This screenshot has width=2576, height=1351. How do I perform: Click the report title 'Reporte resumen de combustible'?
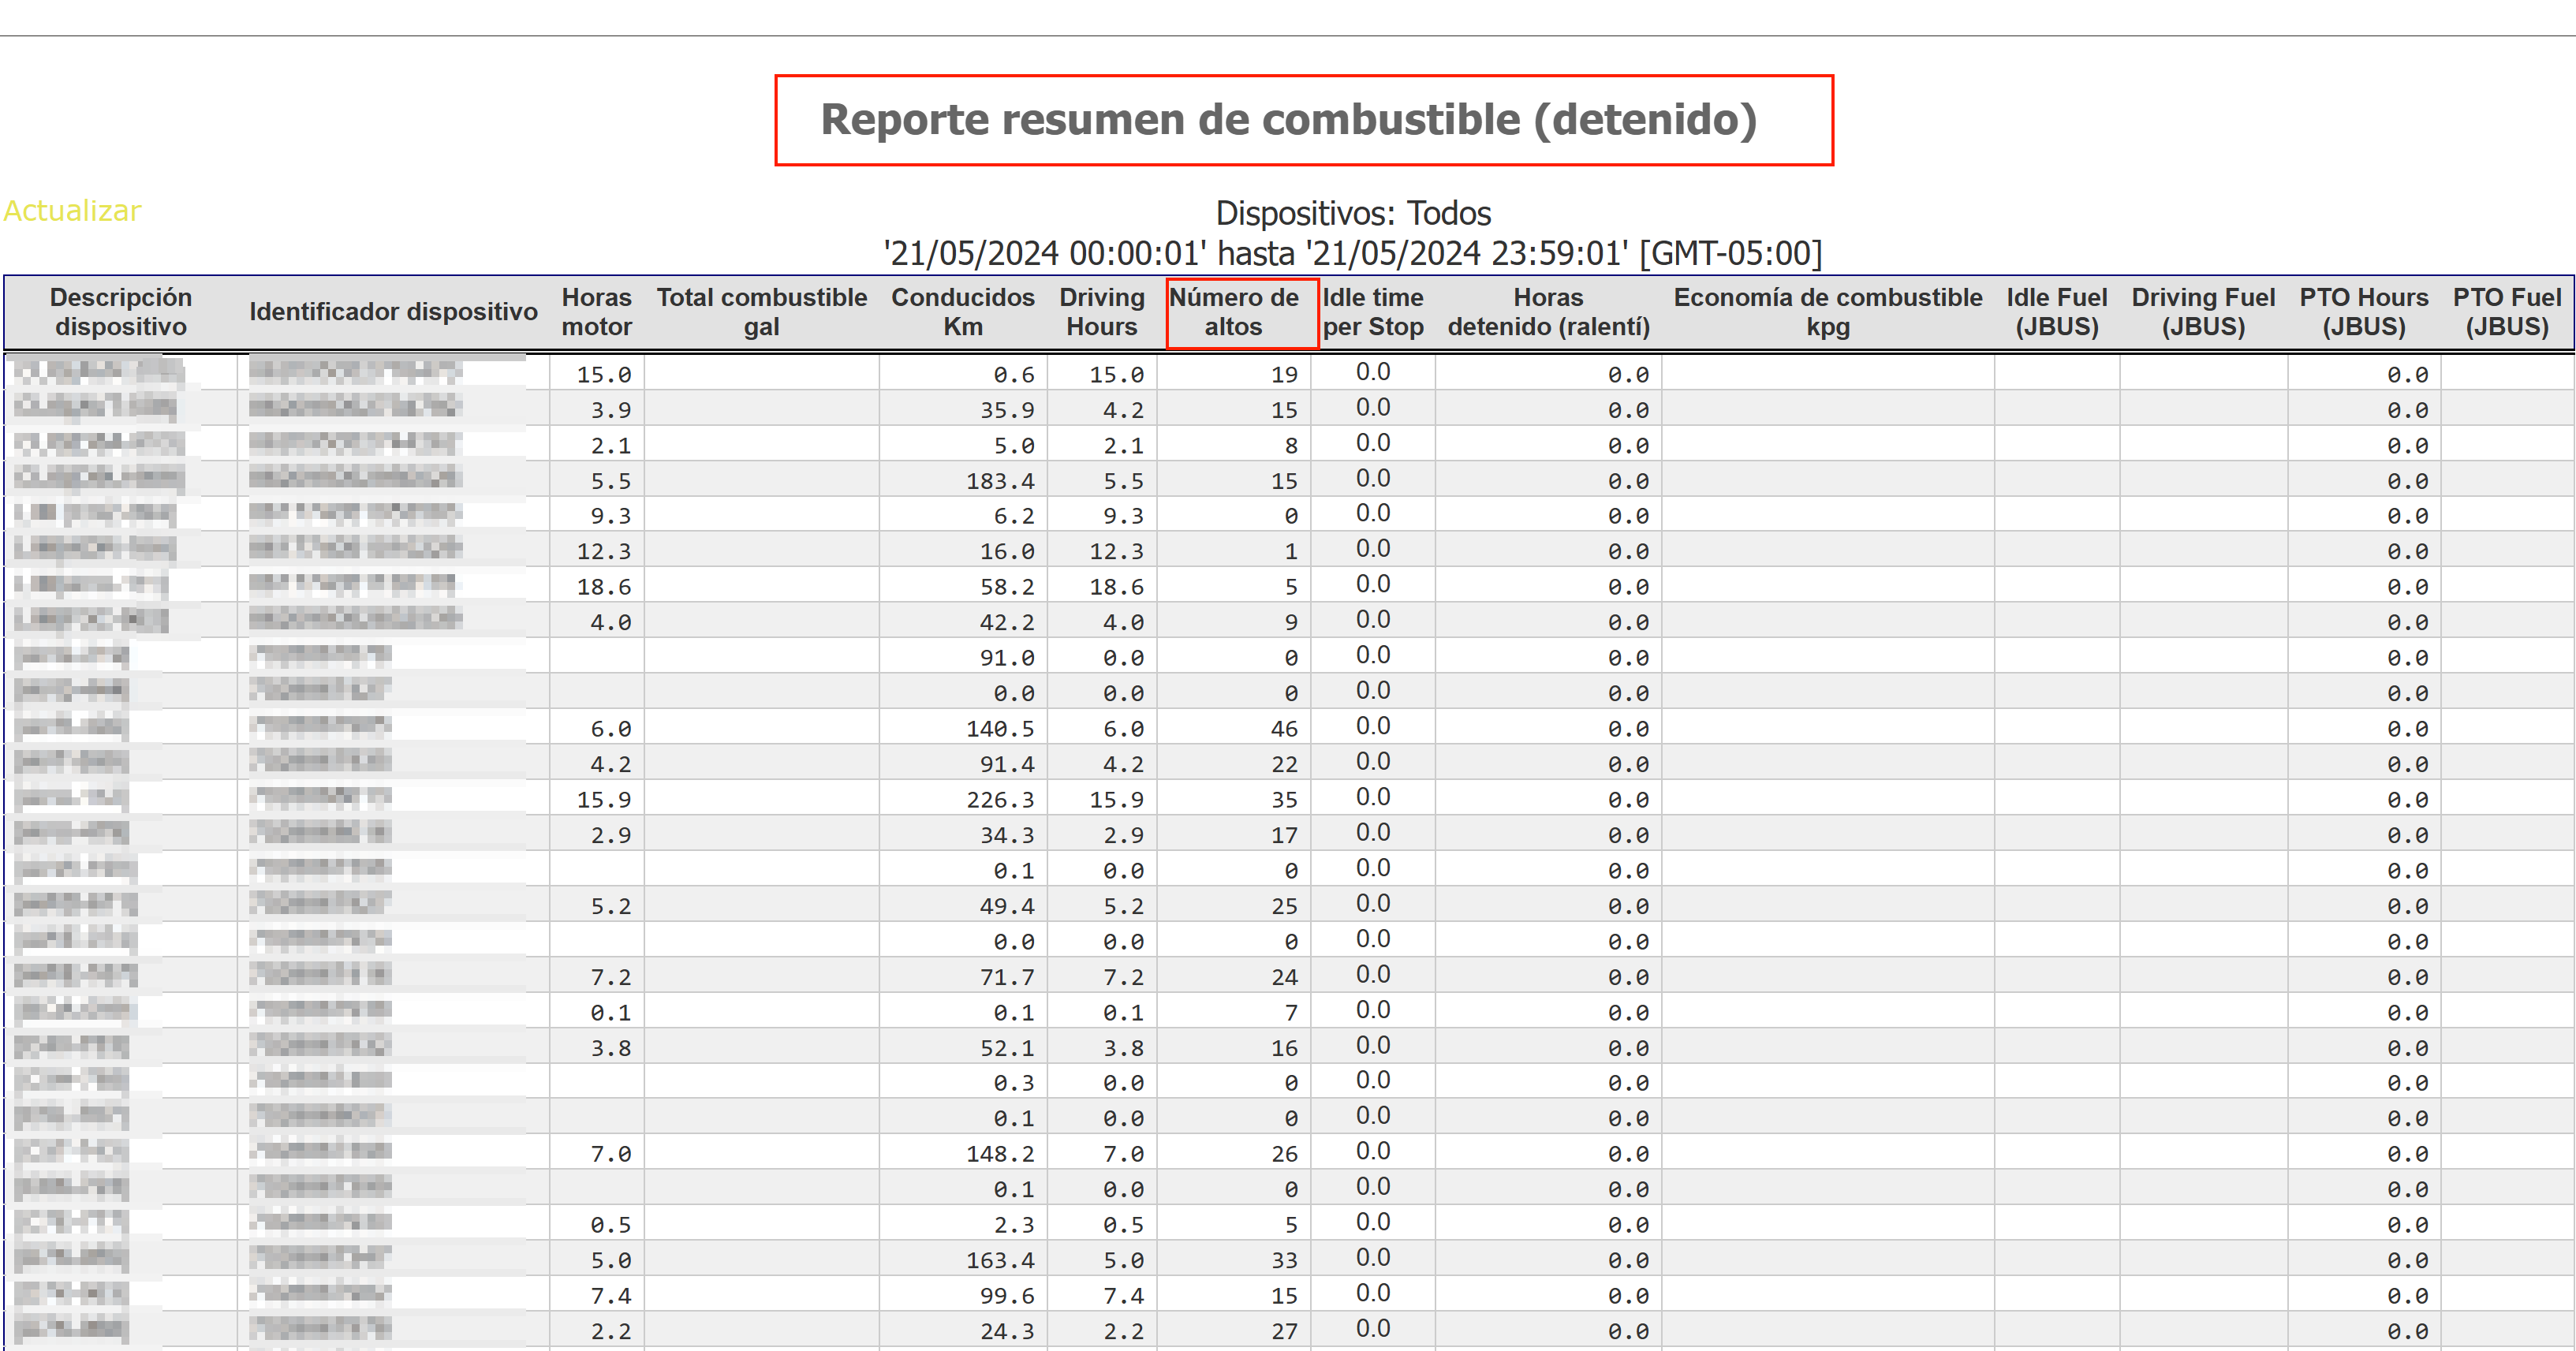pos(1288,120)
